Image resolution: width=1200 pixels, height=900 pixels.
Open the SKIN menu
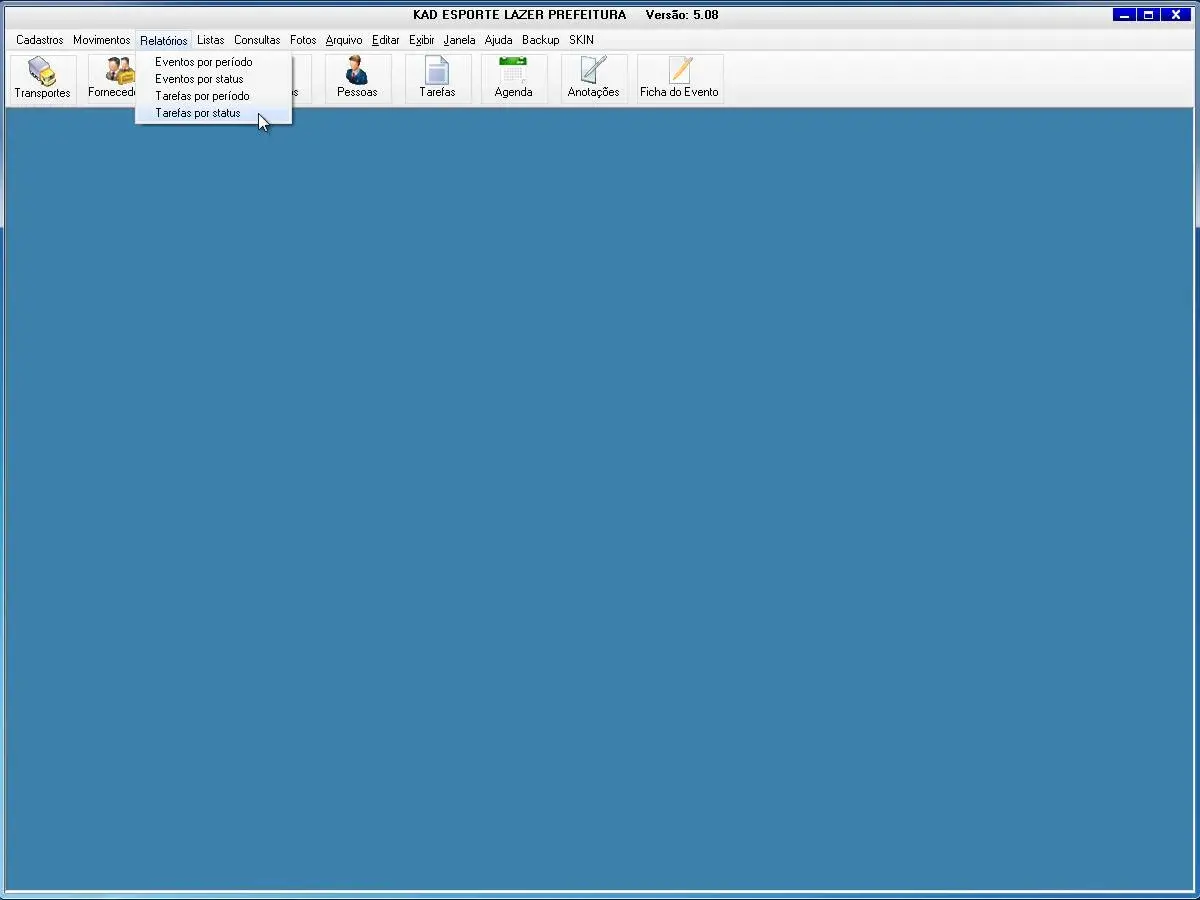coord(581,40)
